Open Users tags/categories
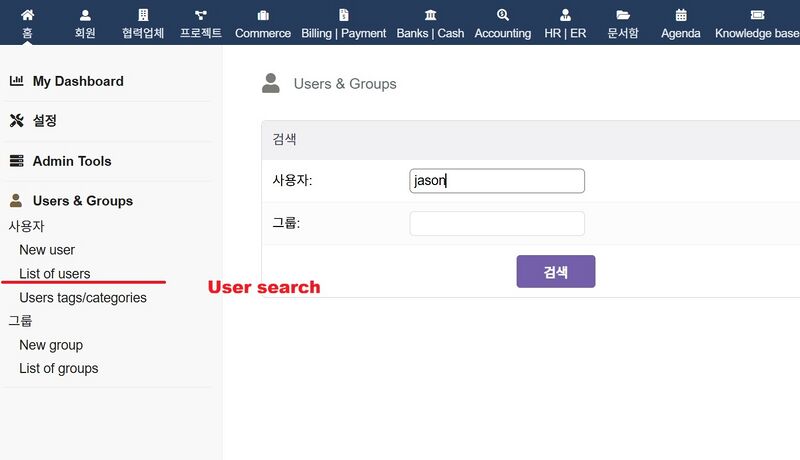This screenshot has width=800, height=460. (83, 298)
